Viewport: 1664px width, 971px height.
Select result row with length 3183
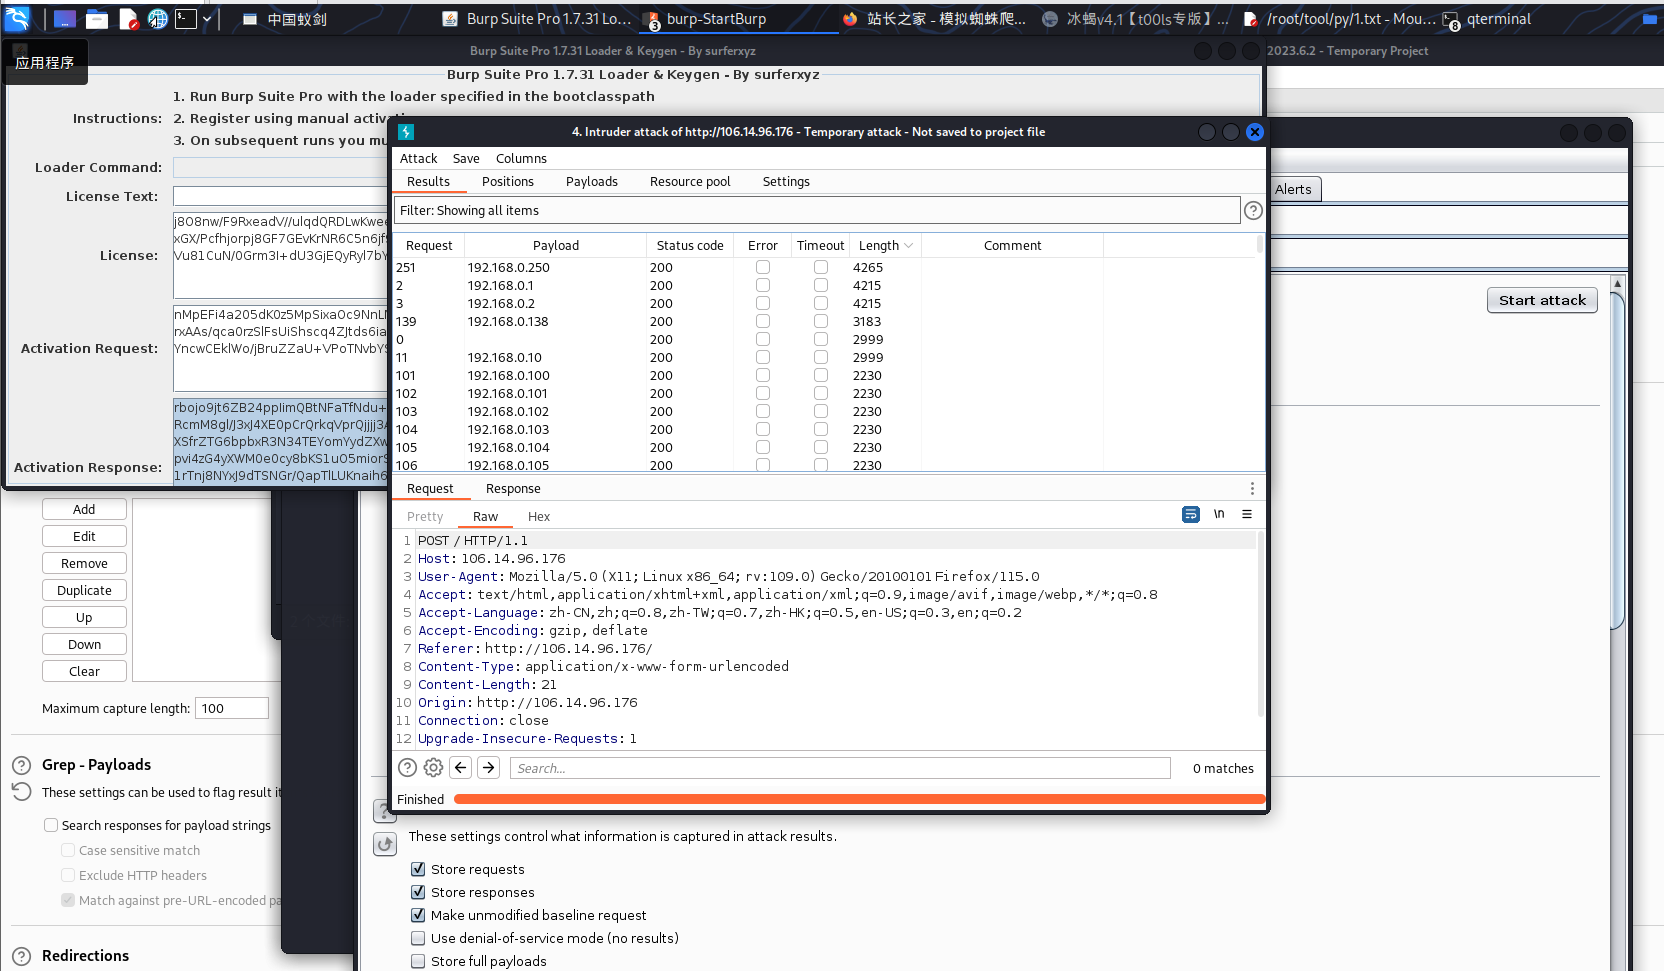tap(825, 321)
